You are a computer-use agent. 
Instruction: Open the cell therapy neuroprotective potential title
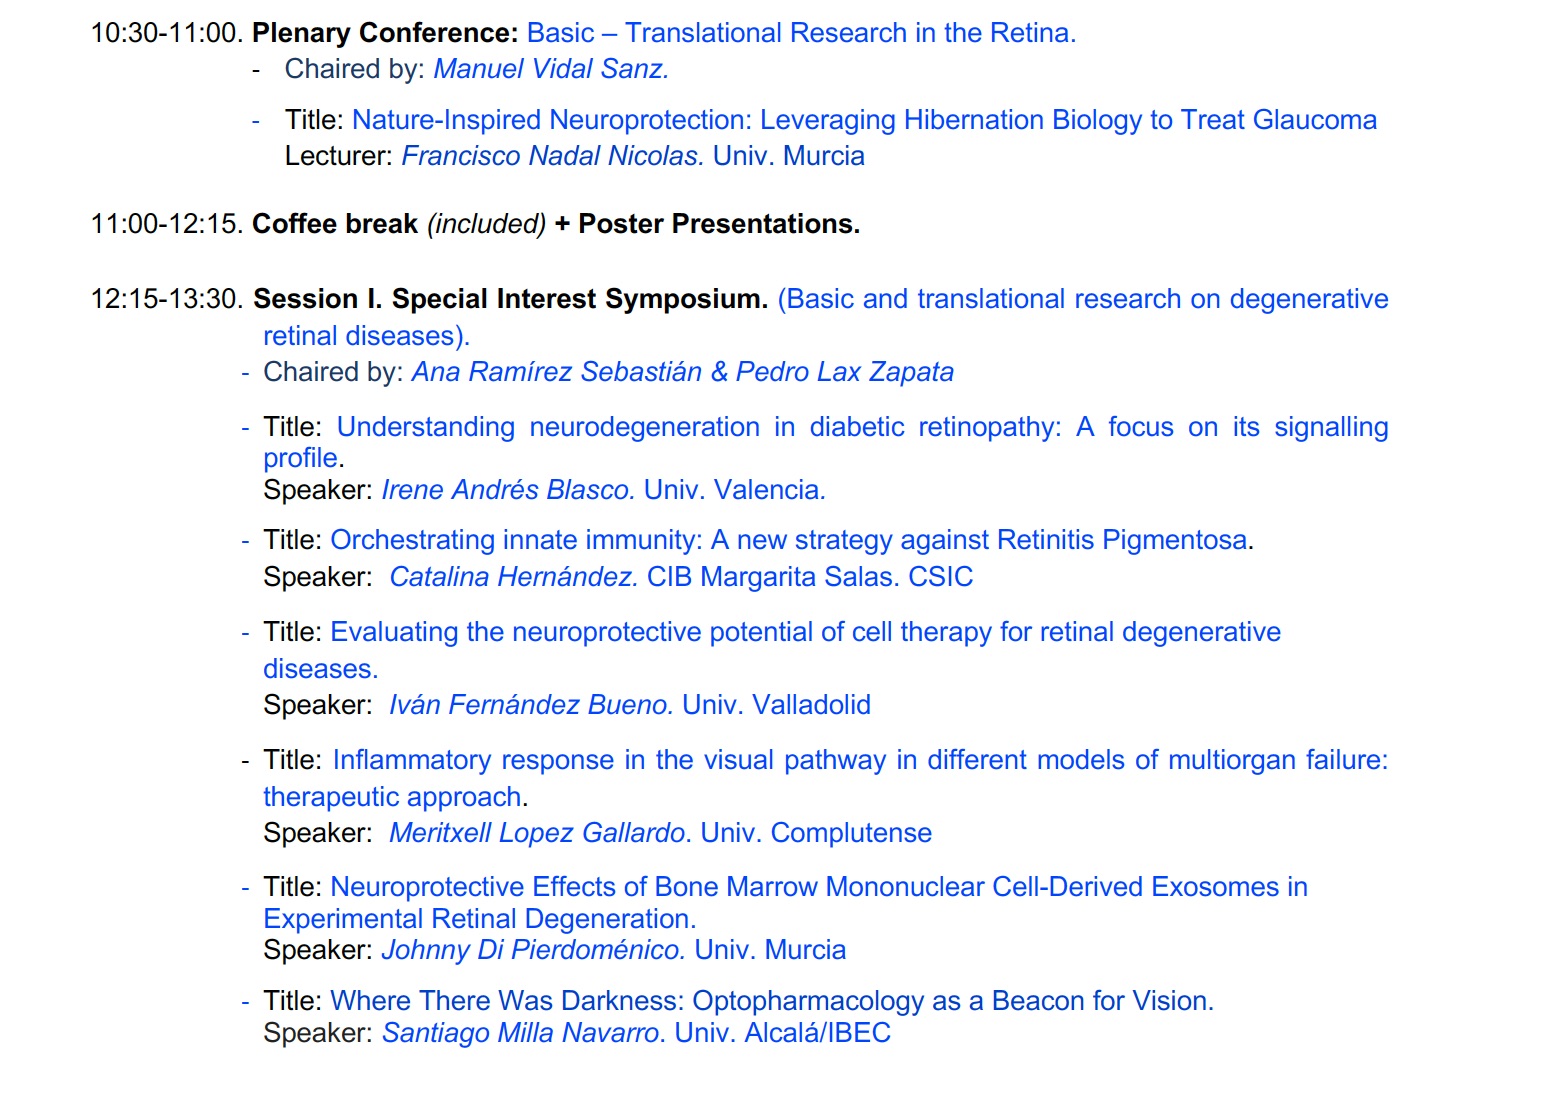772,650
